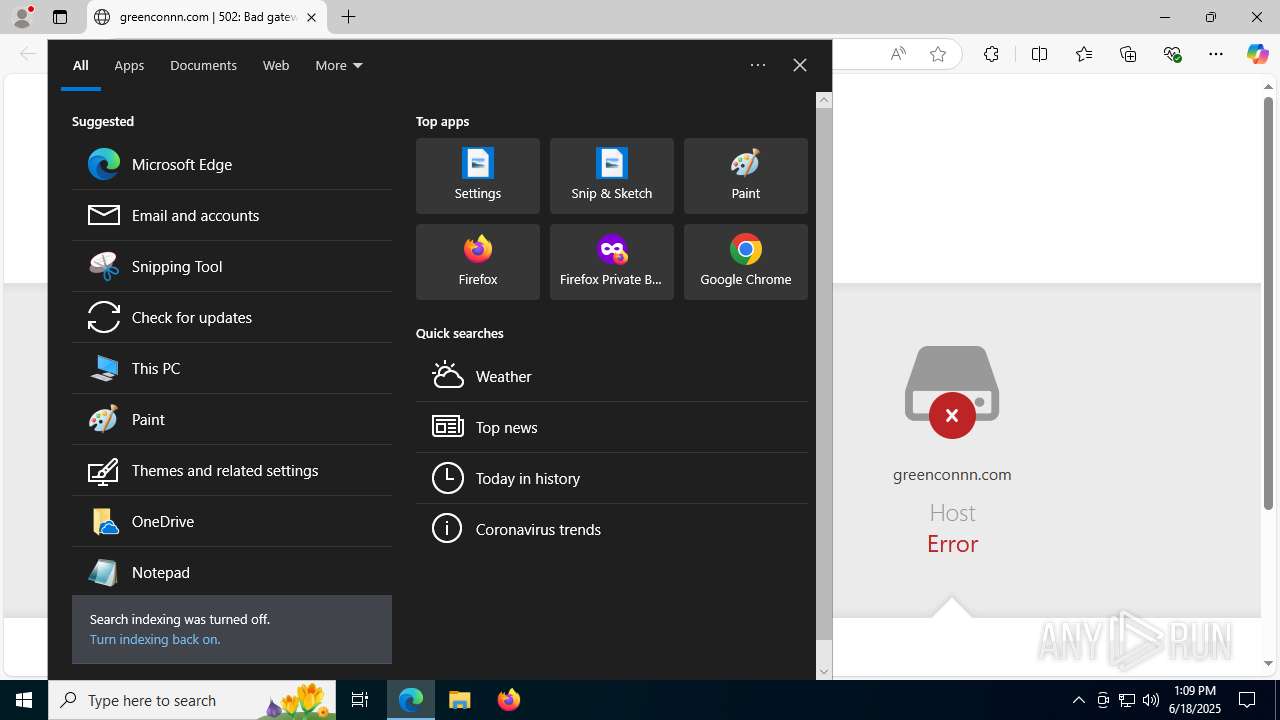Open the Snip & Sketch tile
This screenshot has height=720, width=1280.
pos(612,176)
